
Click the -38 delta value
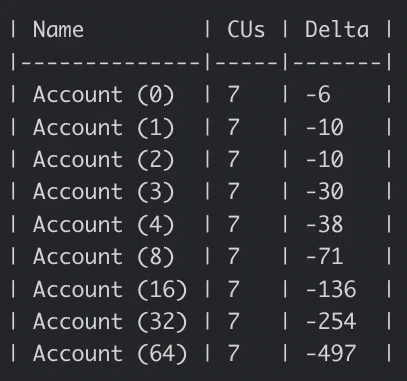tap(324, 224)
